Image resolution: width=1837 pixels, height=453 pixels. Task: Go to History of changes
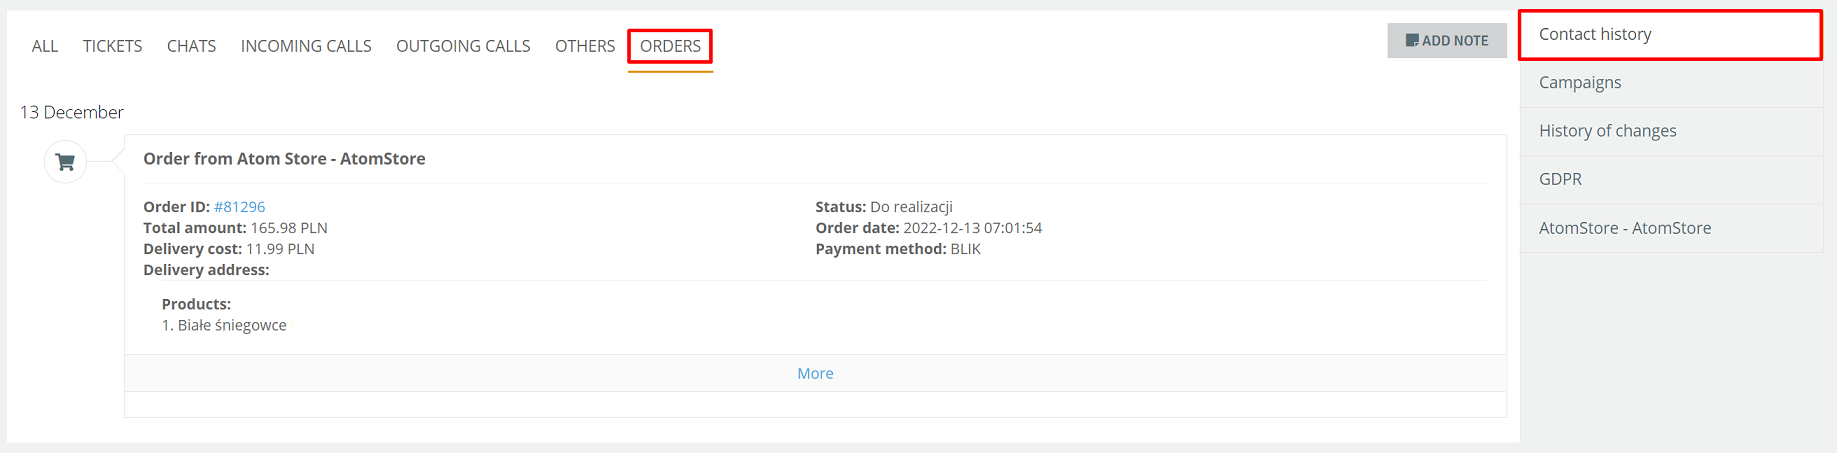click(x=1671, y=131)
